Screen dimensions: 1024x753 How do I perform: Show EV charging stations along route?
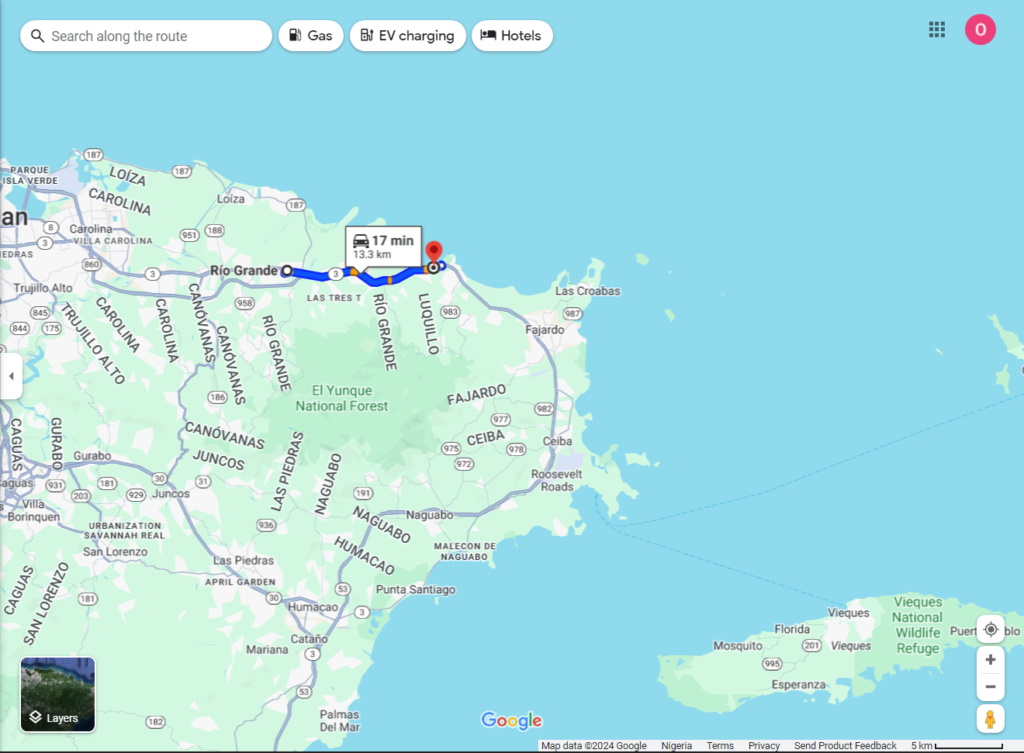click(407, 36)
